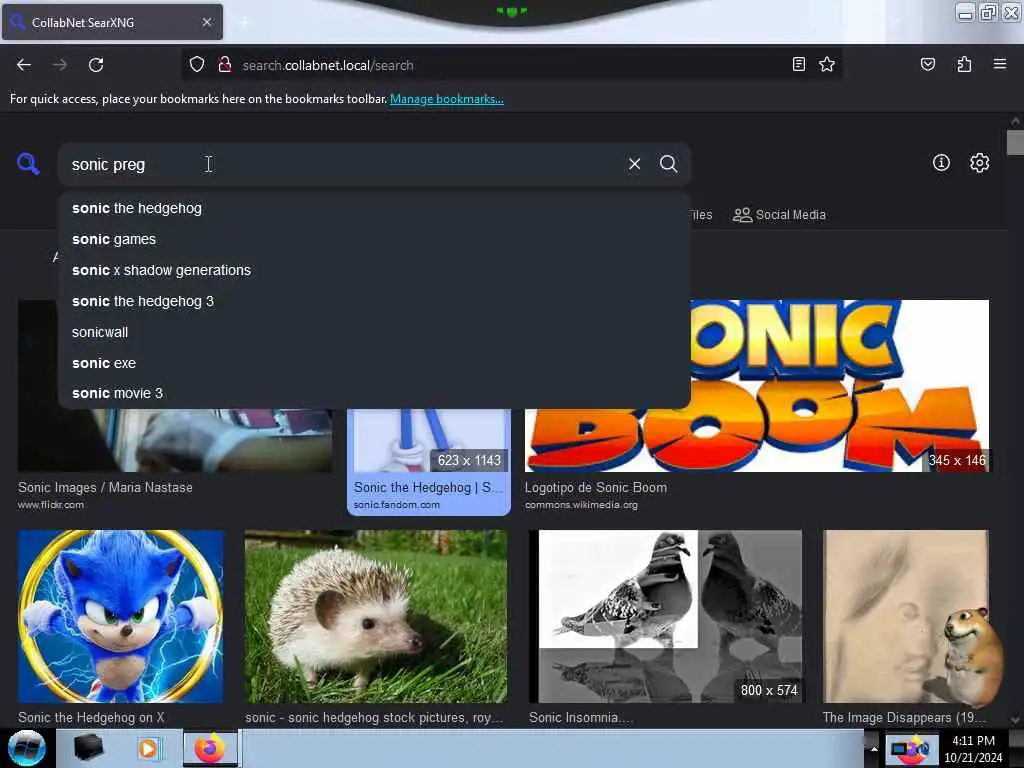The height and width of the screenshot is (768, 1024).
Task: Choose suggestion 'sonic movie 3'
Action: pyautogui.click(x=374, y=393)
